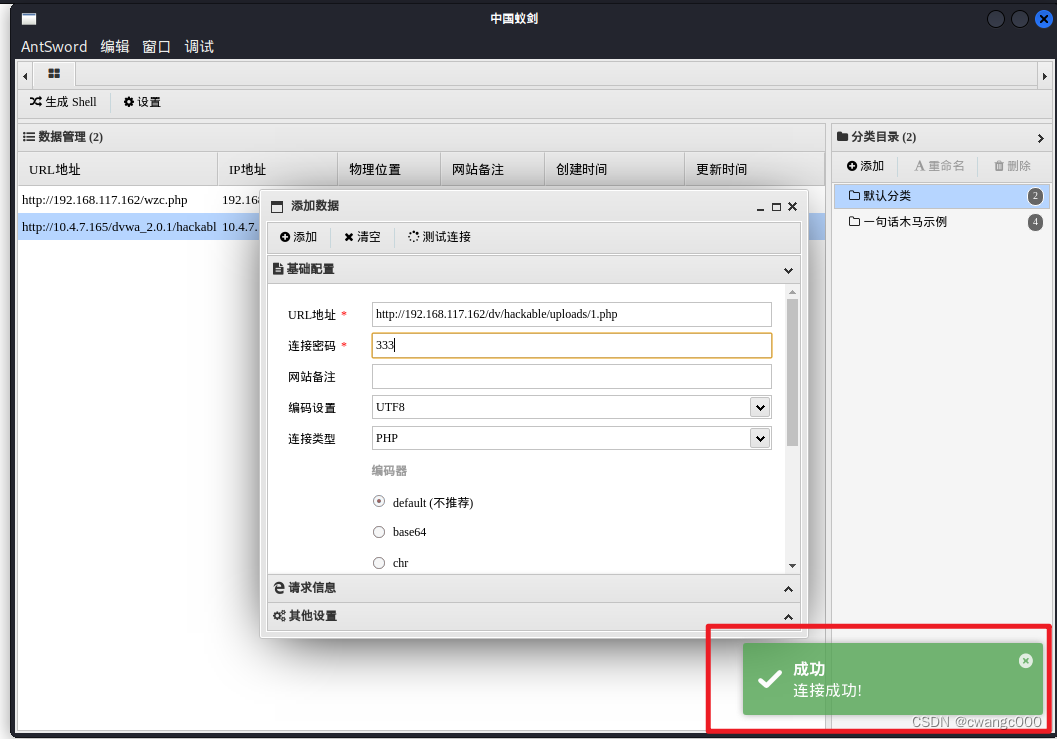Sort by 网站备注 column header
1057x739 pixels.
(x=492, y=169)
